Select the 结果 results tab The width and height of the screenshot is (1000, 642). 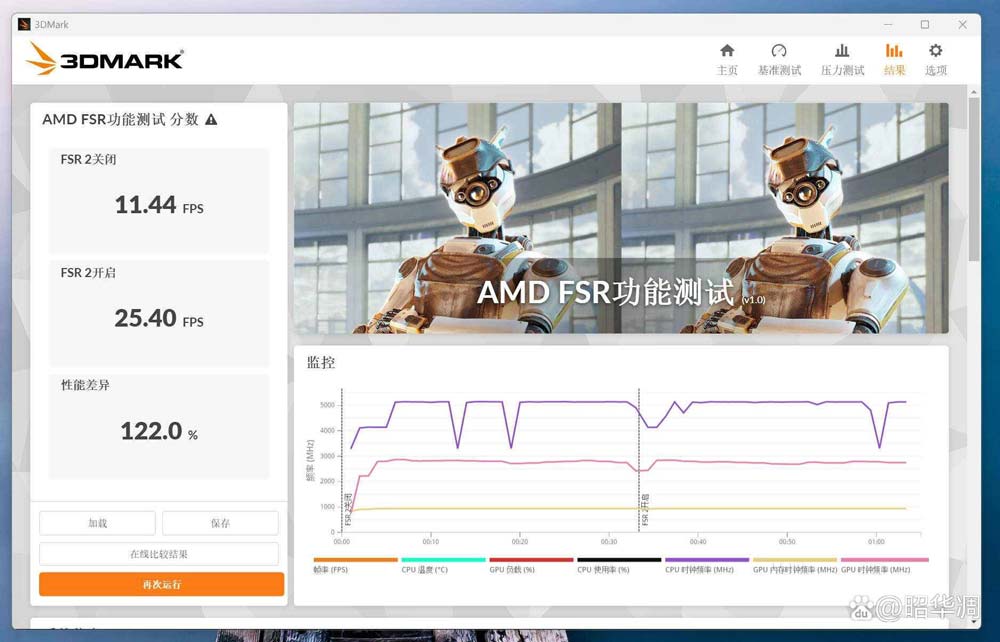tap(894, 60)
